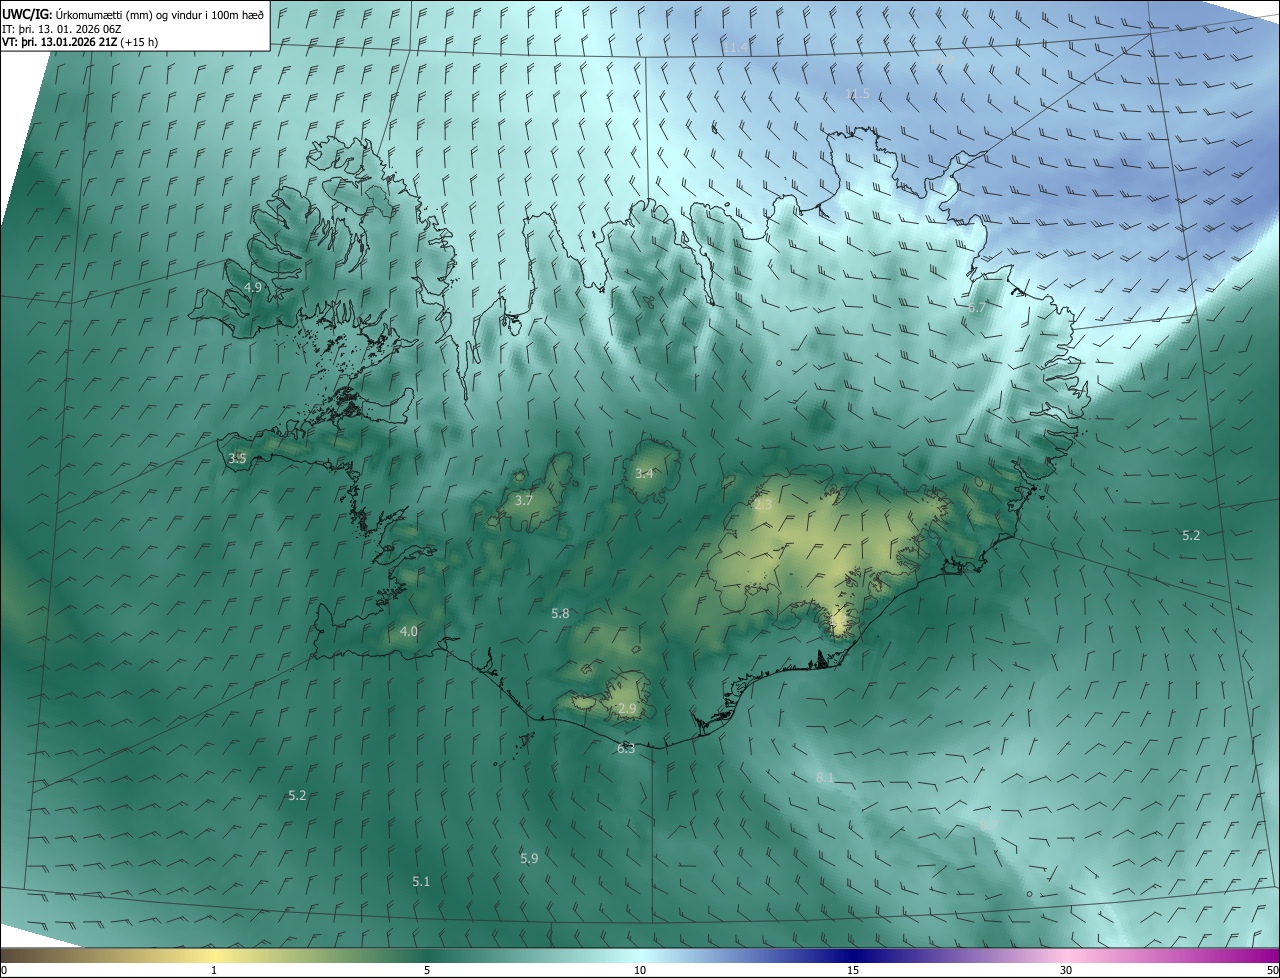
Task: Click the 6.3 value on the south coast
Action: (626, 748)
